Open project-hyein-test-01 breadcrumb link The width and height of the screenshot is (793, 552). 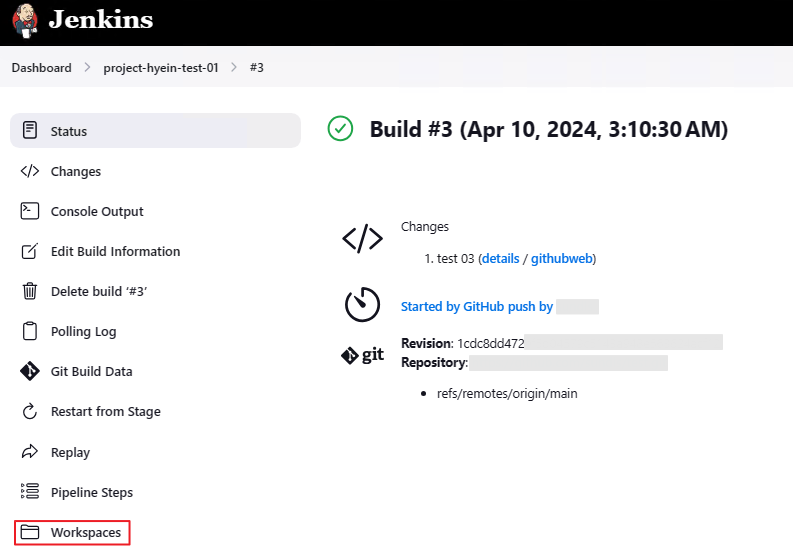[x=161, y=68]
